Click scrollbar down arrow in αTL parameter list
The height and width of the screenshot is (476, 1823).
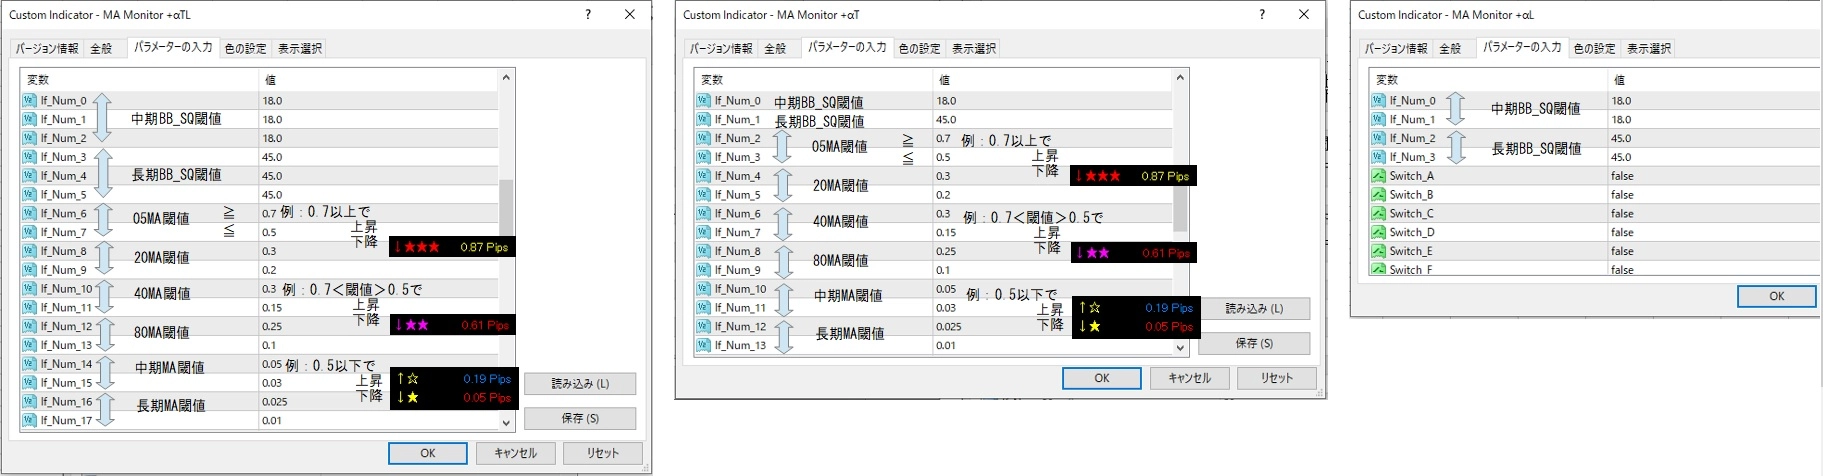506,423
